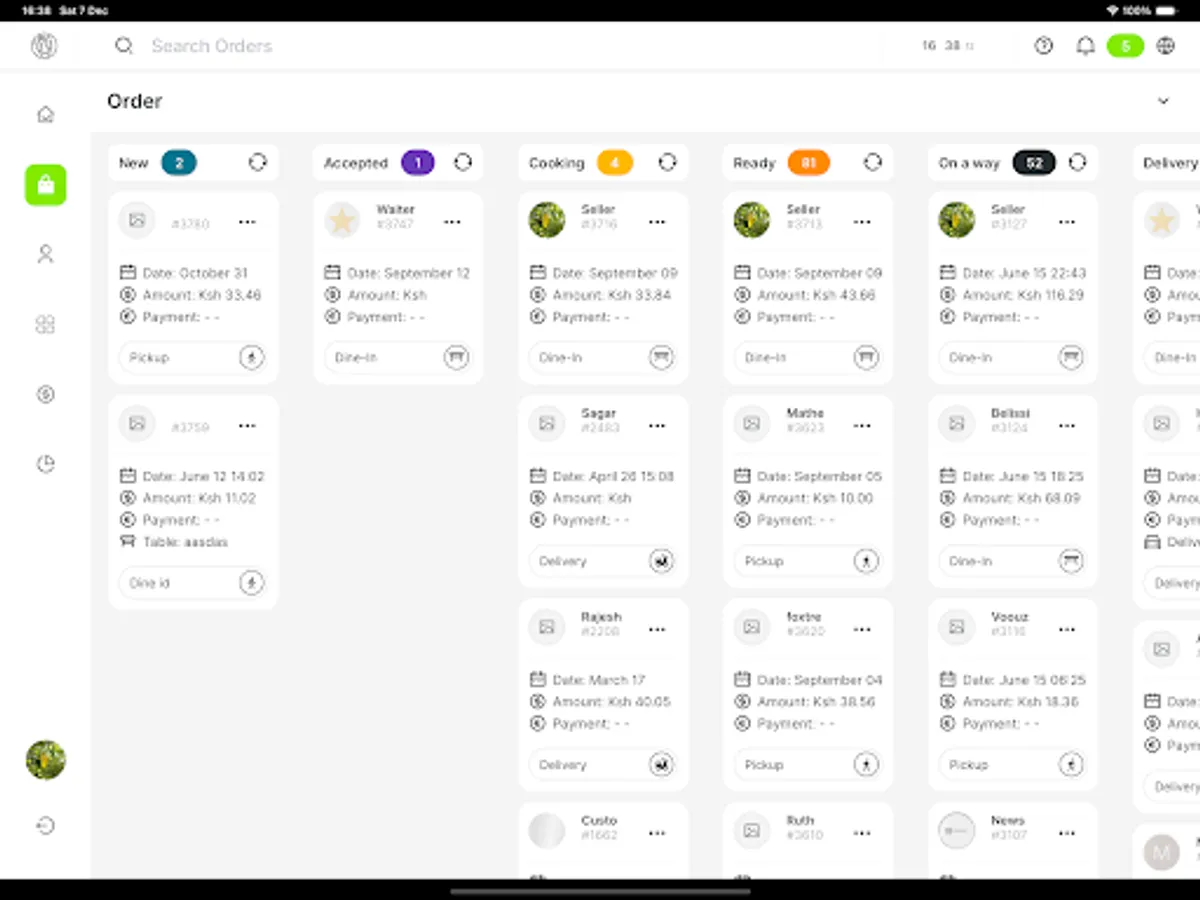Open the payments dollar icon in sidebar
The image size is (1200, 900).
45,394
